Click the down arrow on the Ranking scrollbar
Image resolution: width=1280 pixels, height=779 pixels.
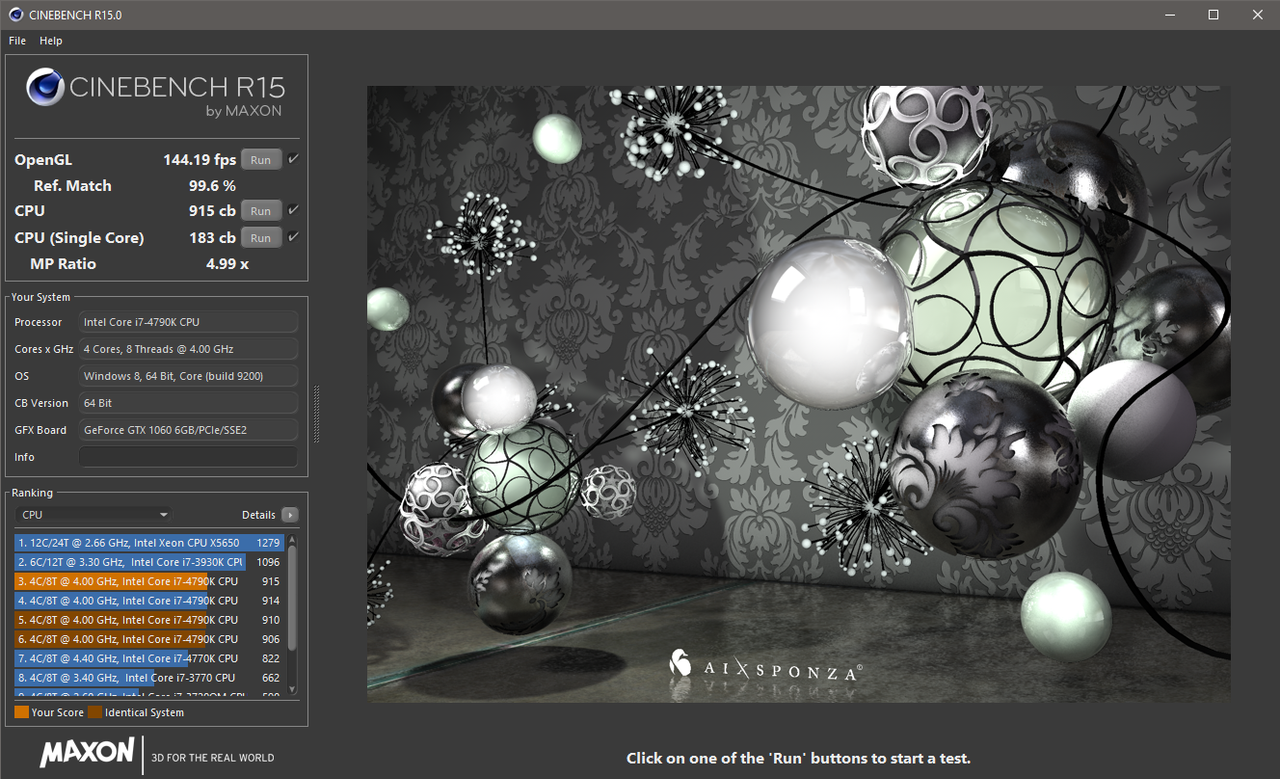coord(291,690)
